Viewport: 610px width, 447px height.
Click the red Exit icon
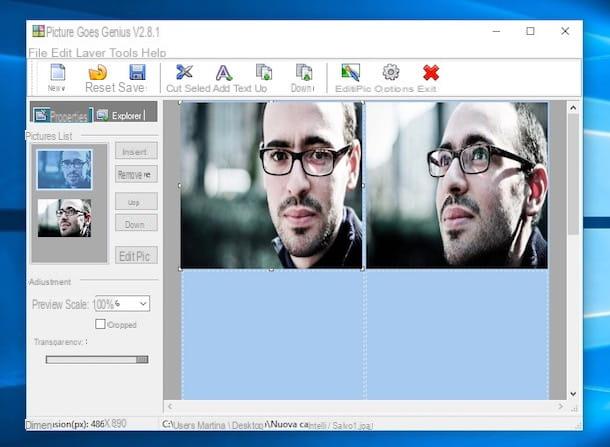[431, 73]
